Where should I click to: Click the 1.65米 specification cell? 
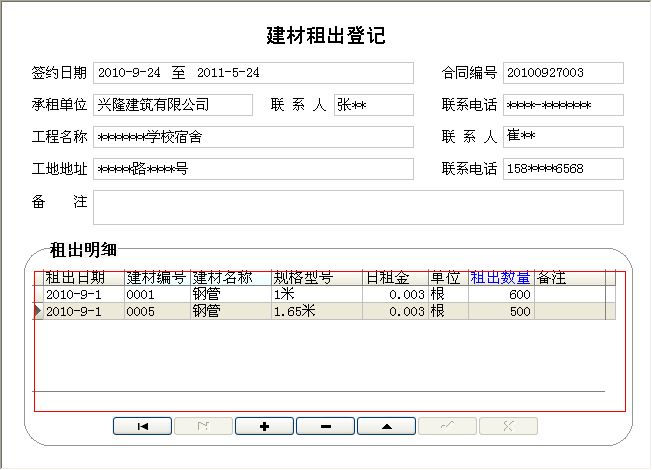tap(315, 311)
